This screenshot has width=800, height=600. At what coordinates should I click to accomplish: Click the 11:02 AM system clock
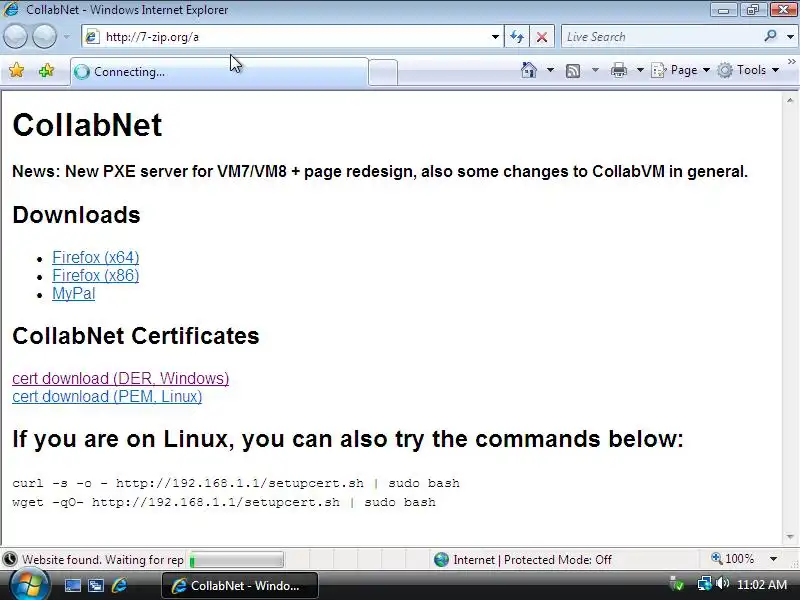762,585
